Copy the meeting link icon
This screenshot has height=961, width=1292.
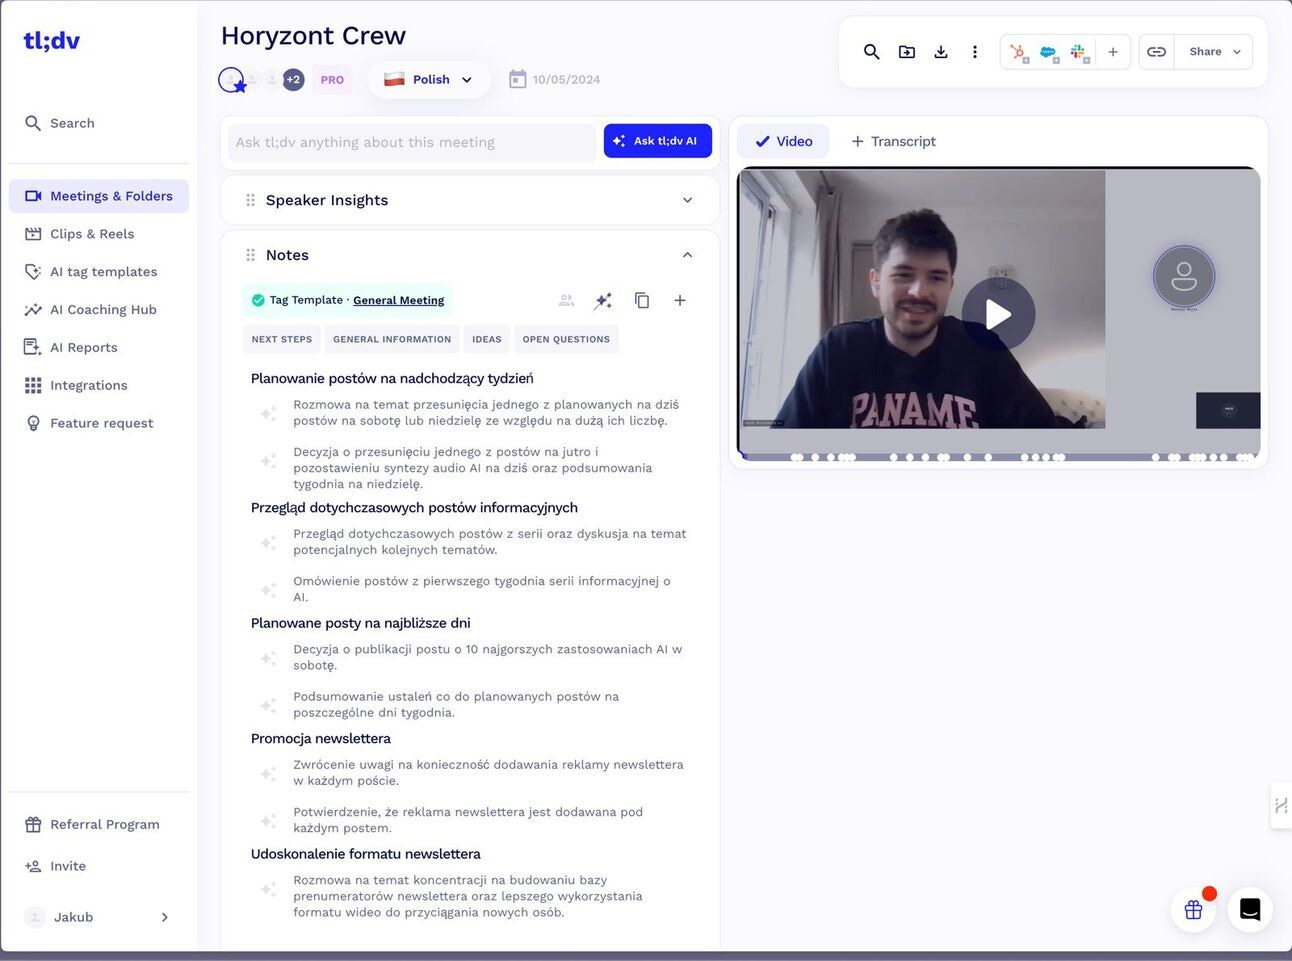1156,52
